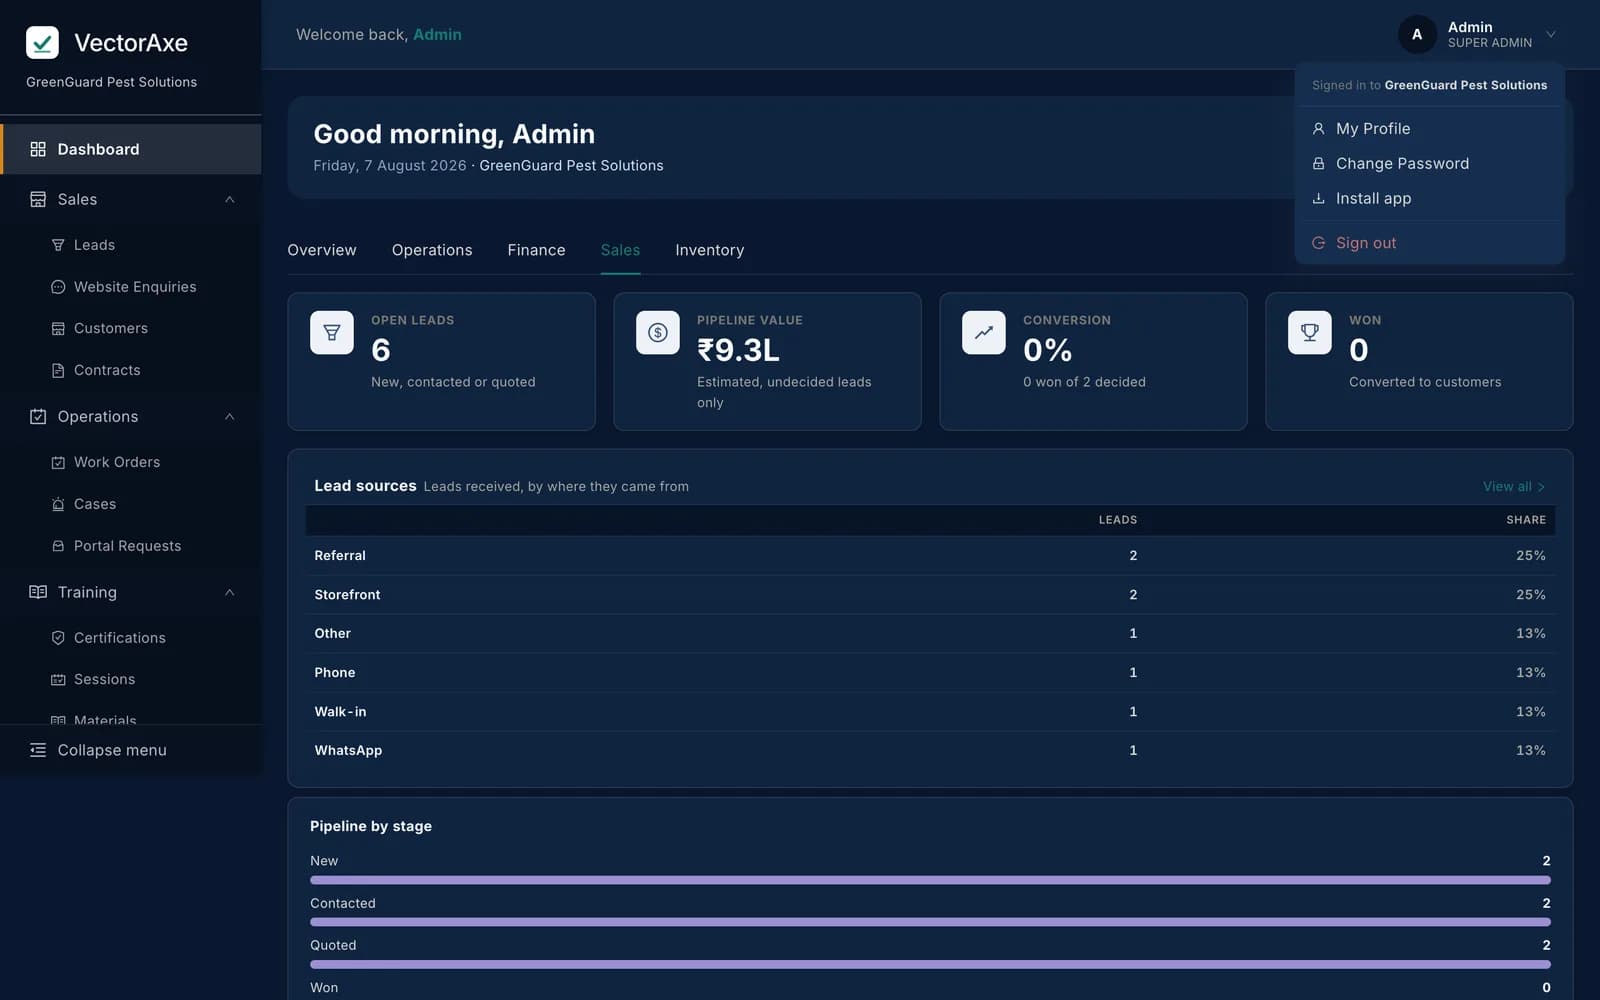Click View all in Lead sources

pos(1514,487)
